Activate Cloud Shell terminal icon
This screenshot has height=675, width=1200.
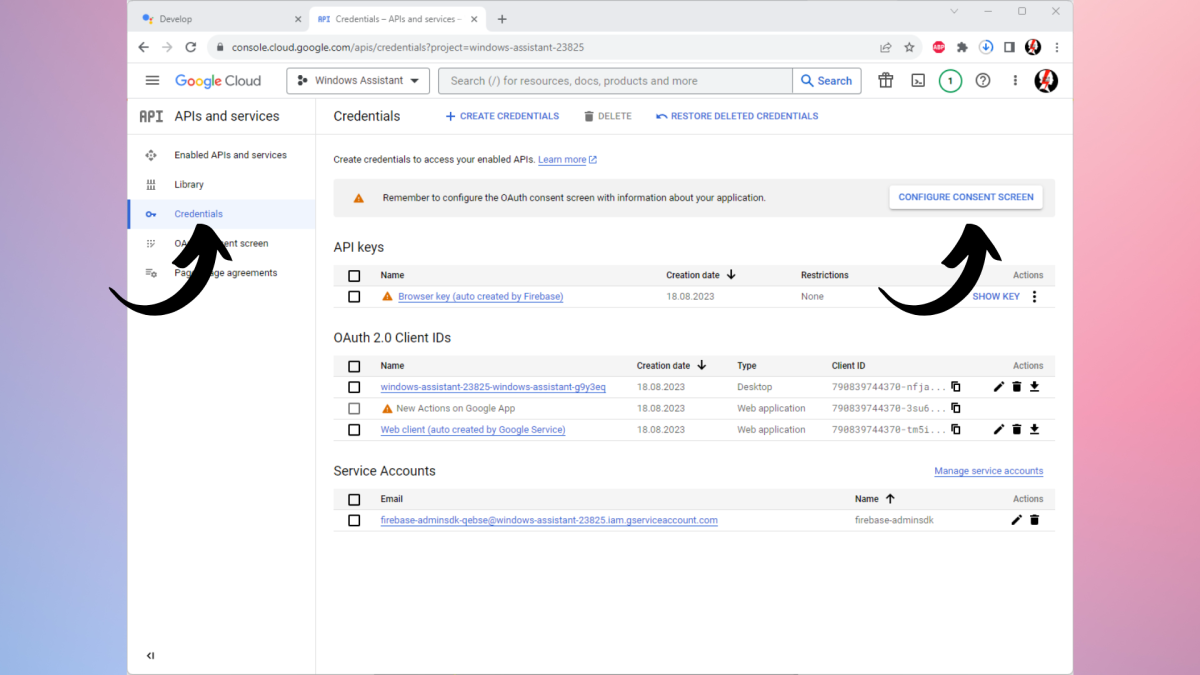point(918,81)
